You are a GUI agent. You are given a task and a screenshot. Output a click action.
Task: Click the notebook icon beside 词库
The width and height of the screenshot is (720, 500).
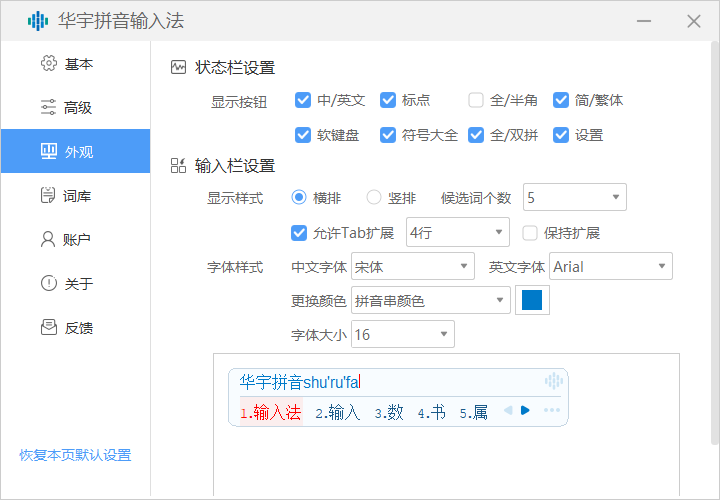tap(48, 195)
